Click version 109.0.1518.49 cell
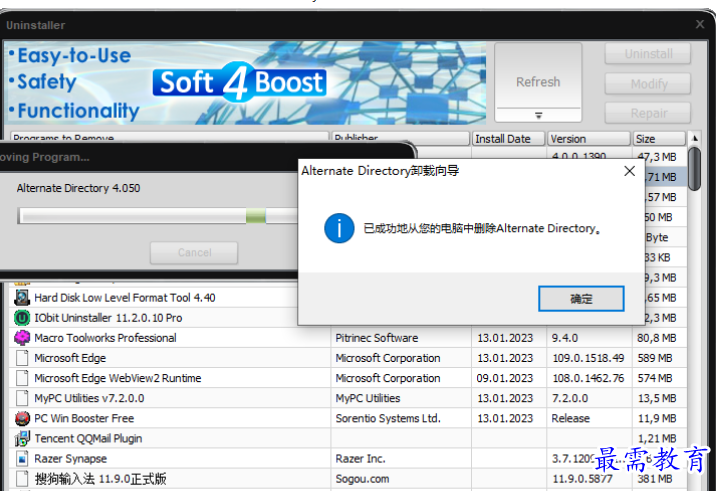The width and height of the screenshot is (716, 491). pos(588,358)
